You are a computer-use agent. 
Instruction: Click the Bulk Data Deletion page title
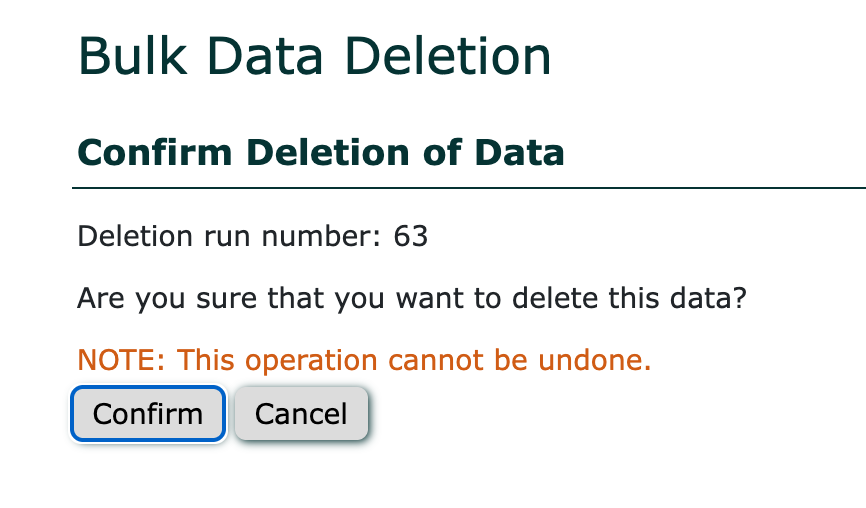(314, 56)
